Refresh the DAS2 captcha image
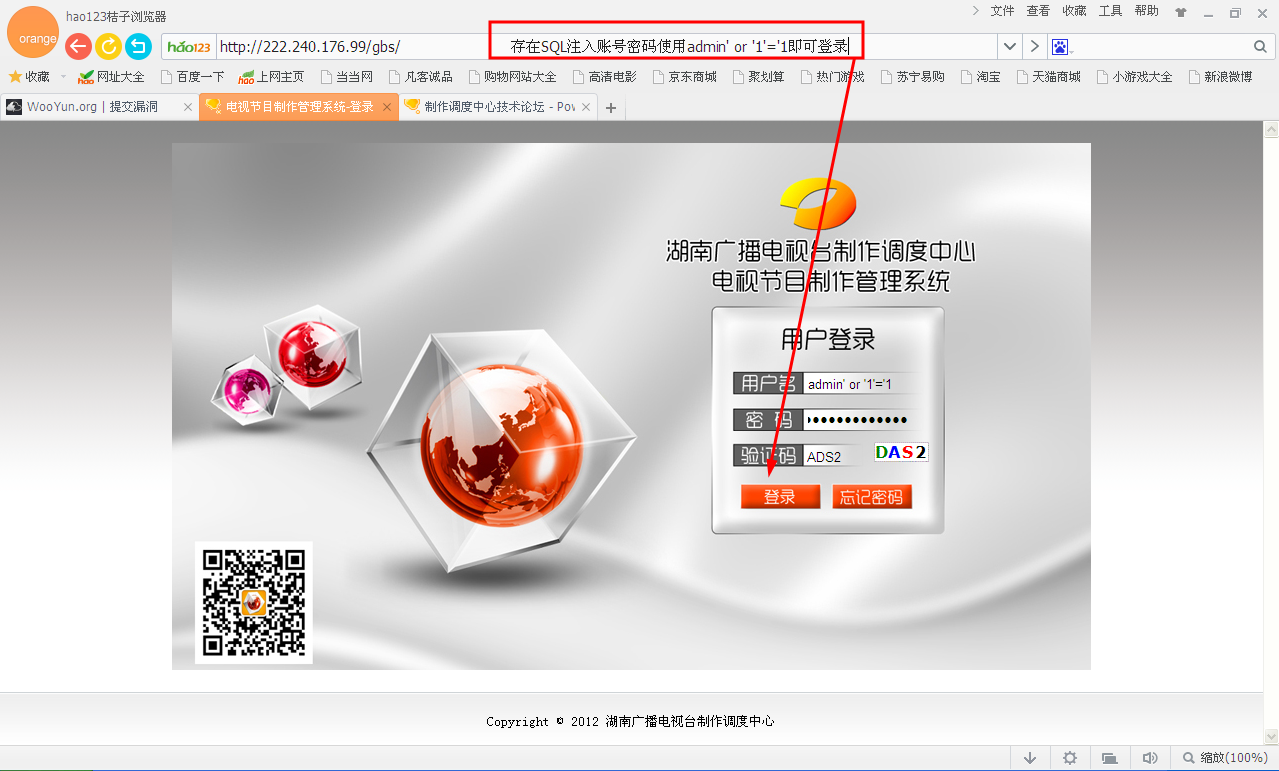The image size is (1279, 771). coord(901,452)
